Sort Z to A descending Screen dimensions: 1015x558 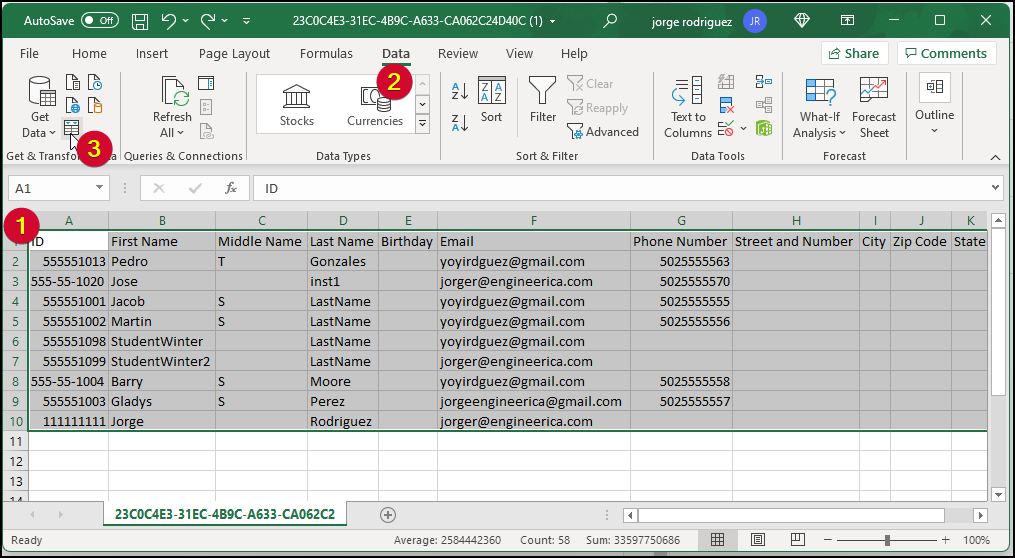[460, 122]
